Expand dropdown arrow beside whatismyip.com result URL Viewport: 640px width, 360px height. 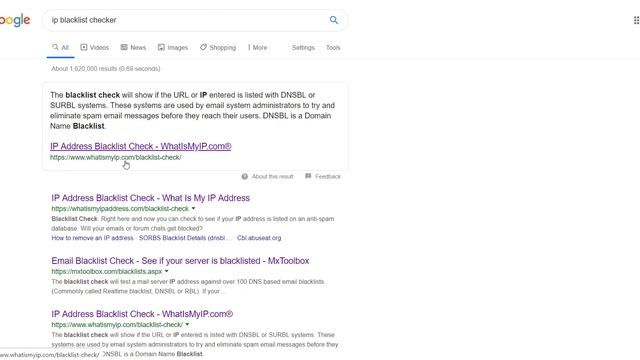click(187, 325)
